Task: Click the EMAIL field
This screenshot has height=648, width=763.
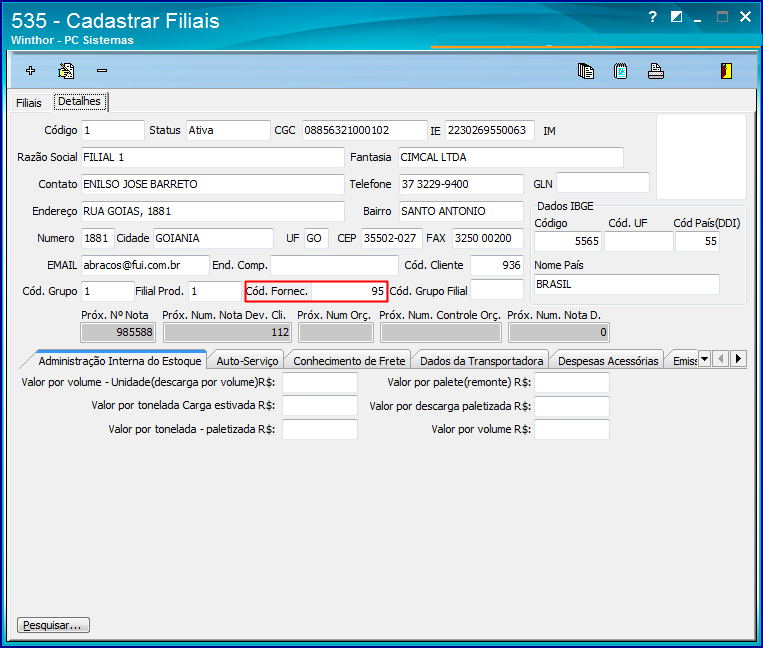Action: [145, 265]
